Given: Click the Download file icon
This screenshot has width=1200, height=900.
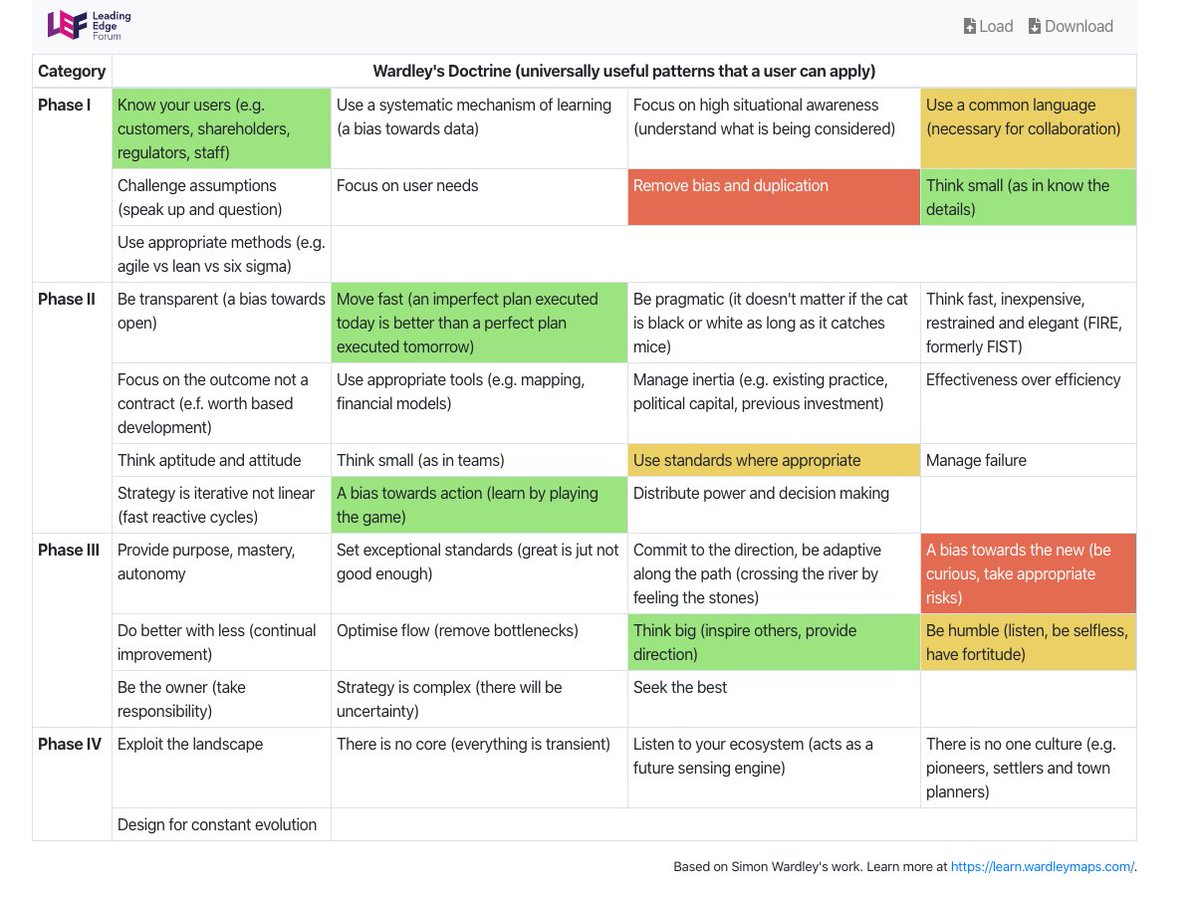Looking at the screenshot, I should point(1034,27).
